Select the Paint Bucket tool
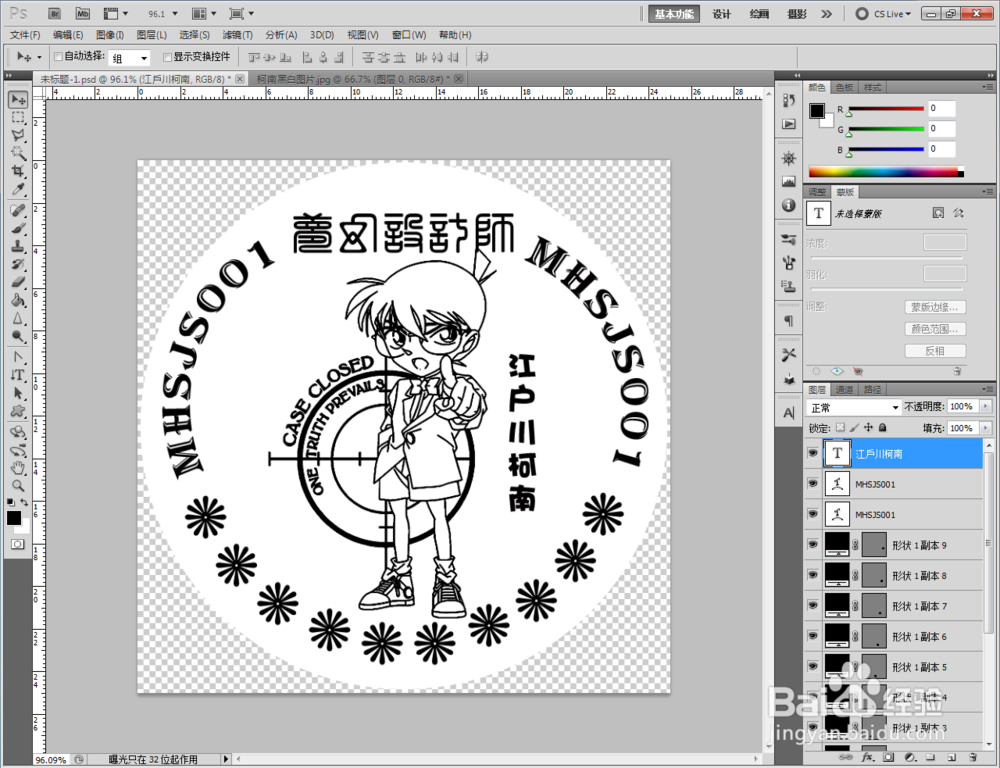This screenshot has height=768, width=1000. (18, 300)
